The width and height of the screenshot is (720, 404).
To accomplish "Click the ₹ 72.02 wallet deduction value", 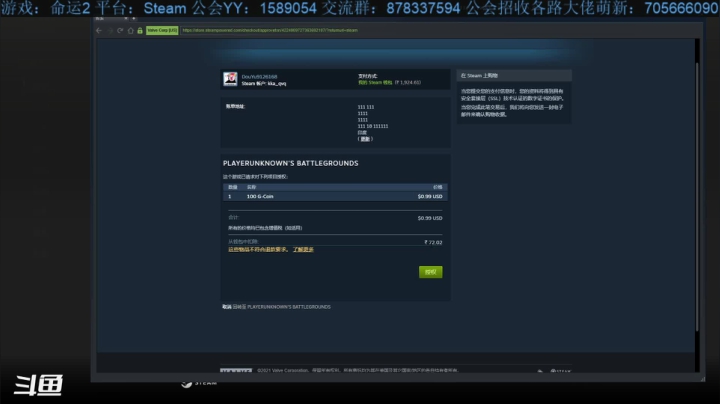I will [x=433, y=242].
